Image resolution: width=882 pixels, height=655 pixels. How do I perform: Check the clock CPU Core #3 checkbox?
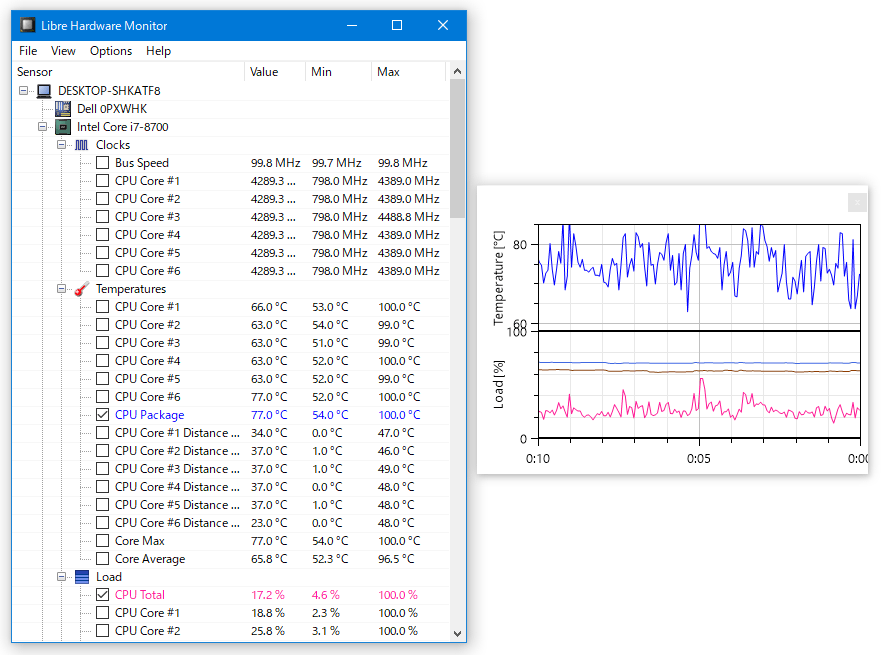point(102,217)
